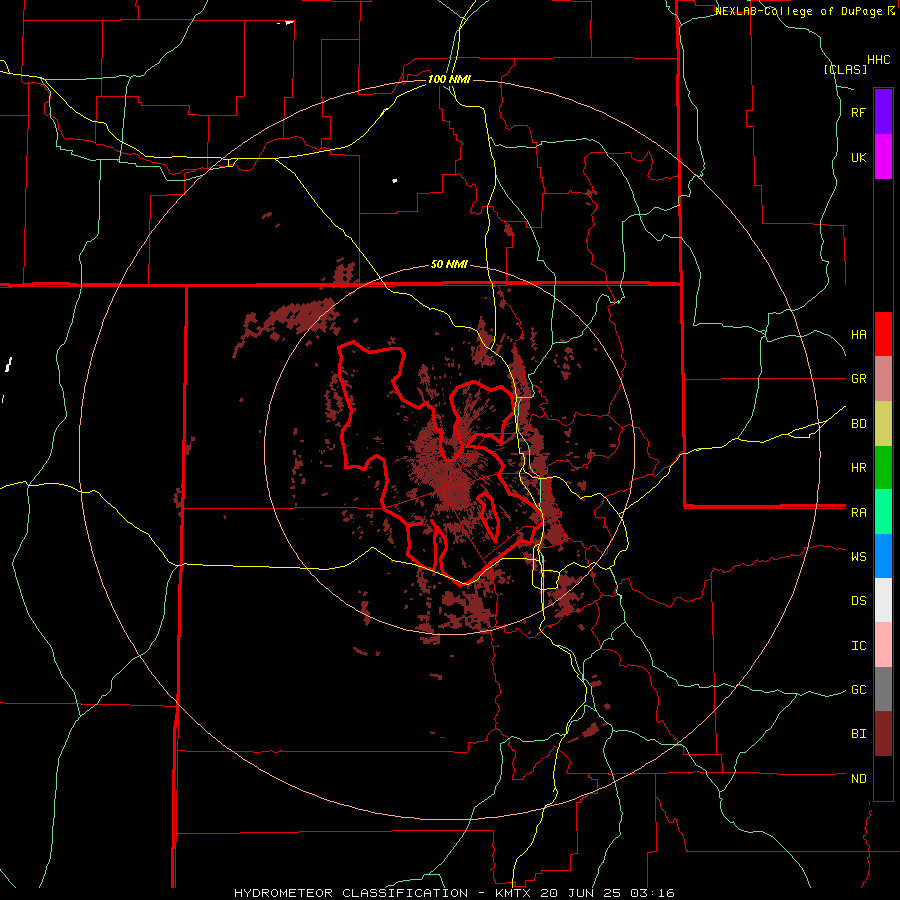The height and width of the screenshot is (900, 900).
Task: Click the NEXLAB-College of DuPage credit text
Action: [800, 11]
